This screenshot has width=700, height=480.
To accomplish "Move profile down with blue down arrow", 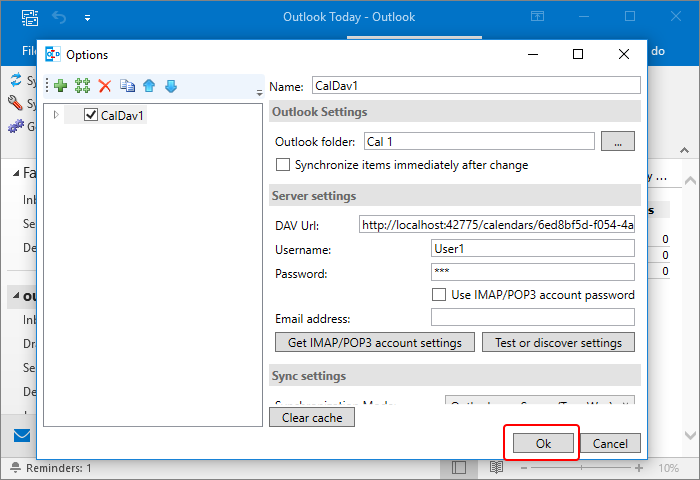I will point(171,86).
